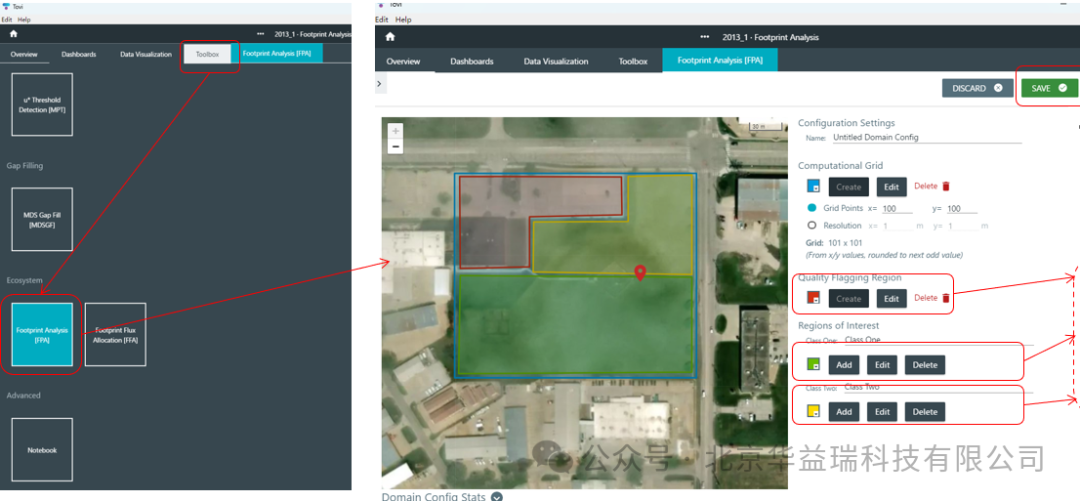
Task: Click the Add button for Class One
Action: [x=843, y=365]
